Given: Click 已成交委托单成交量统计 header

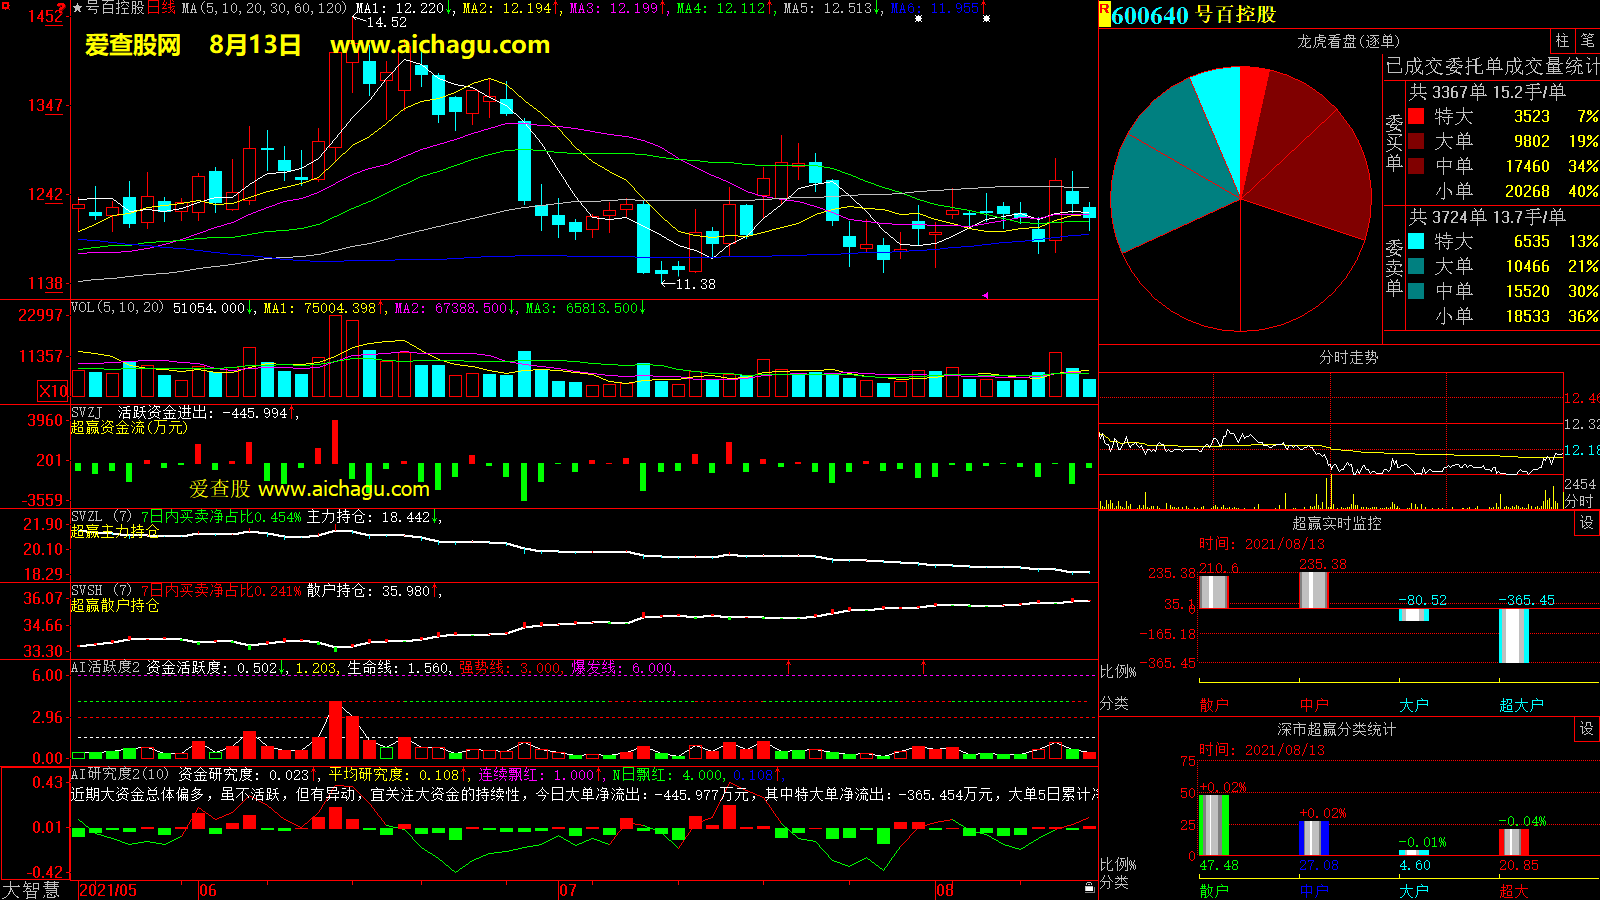Looking at the screenshot, I should [x=1492, y=66].
